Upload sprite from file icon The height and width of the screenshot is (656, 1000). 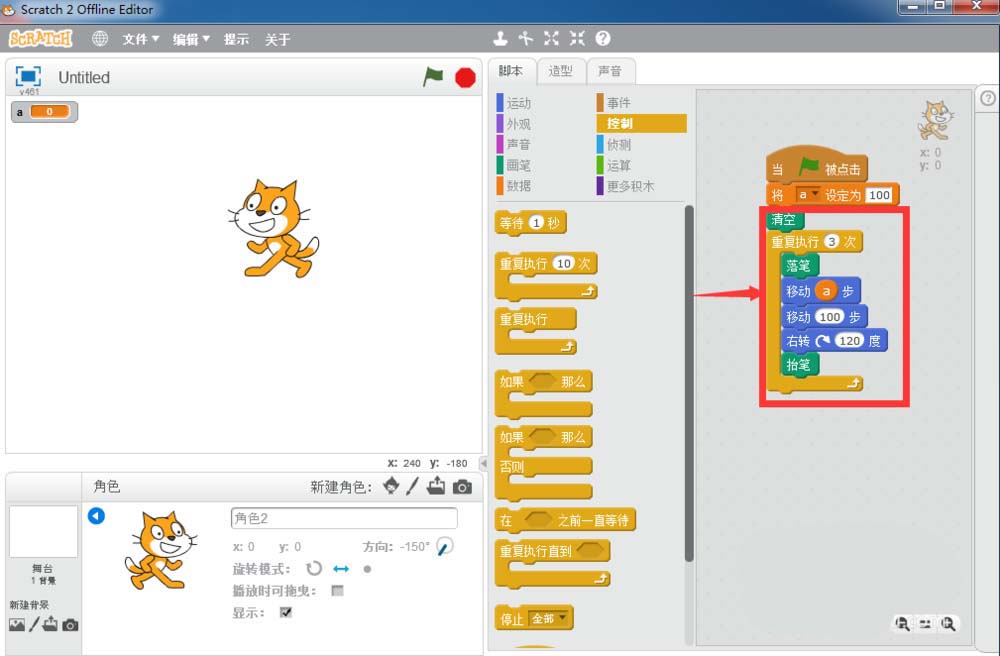(436, 486)
